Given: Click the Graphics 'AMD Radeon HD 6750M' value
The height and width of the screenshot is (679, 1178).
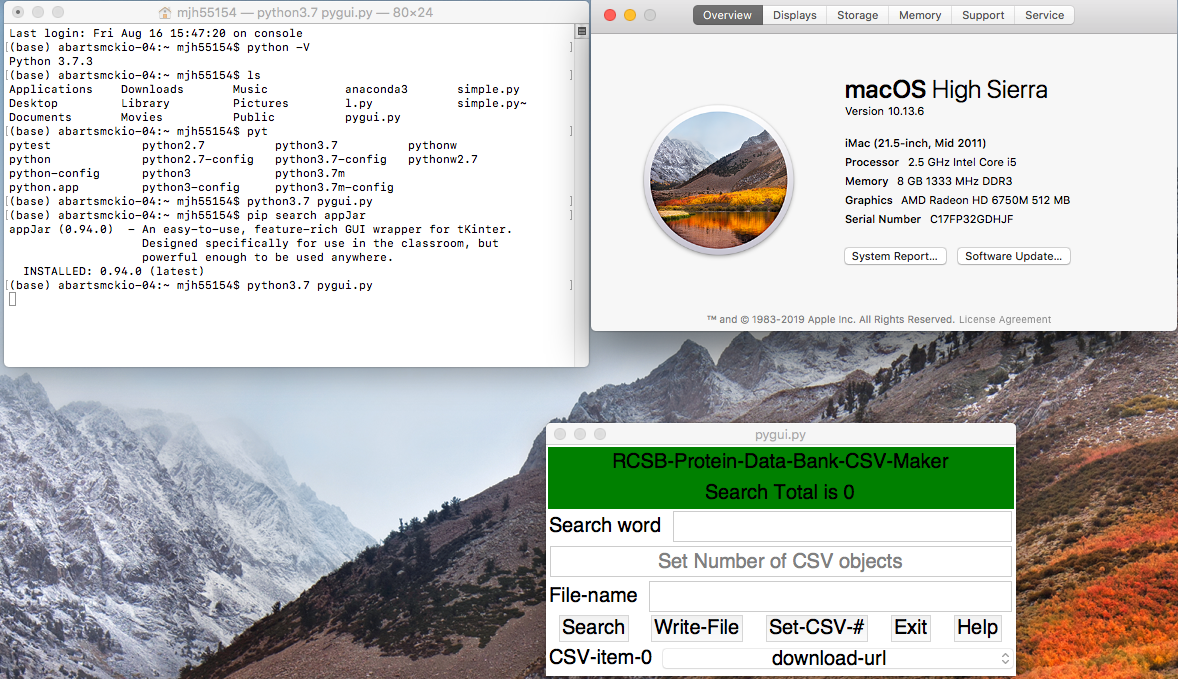Looking at the screenshot, I should tap(985, 201).
